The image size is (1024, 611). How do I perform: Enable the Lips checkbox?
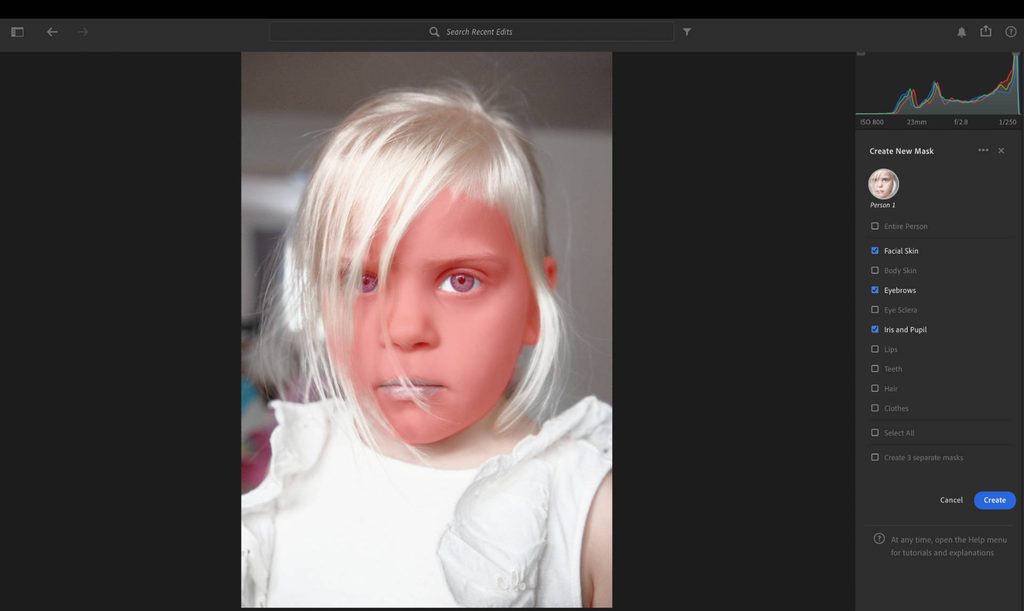click(x=874, y=349)
